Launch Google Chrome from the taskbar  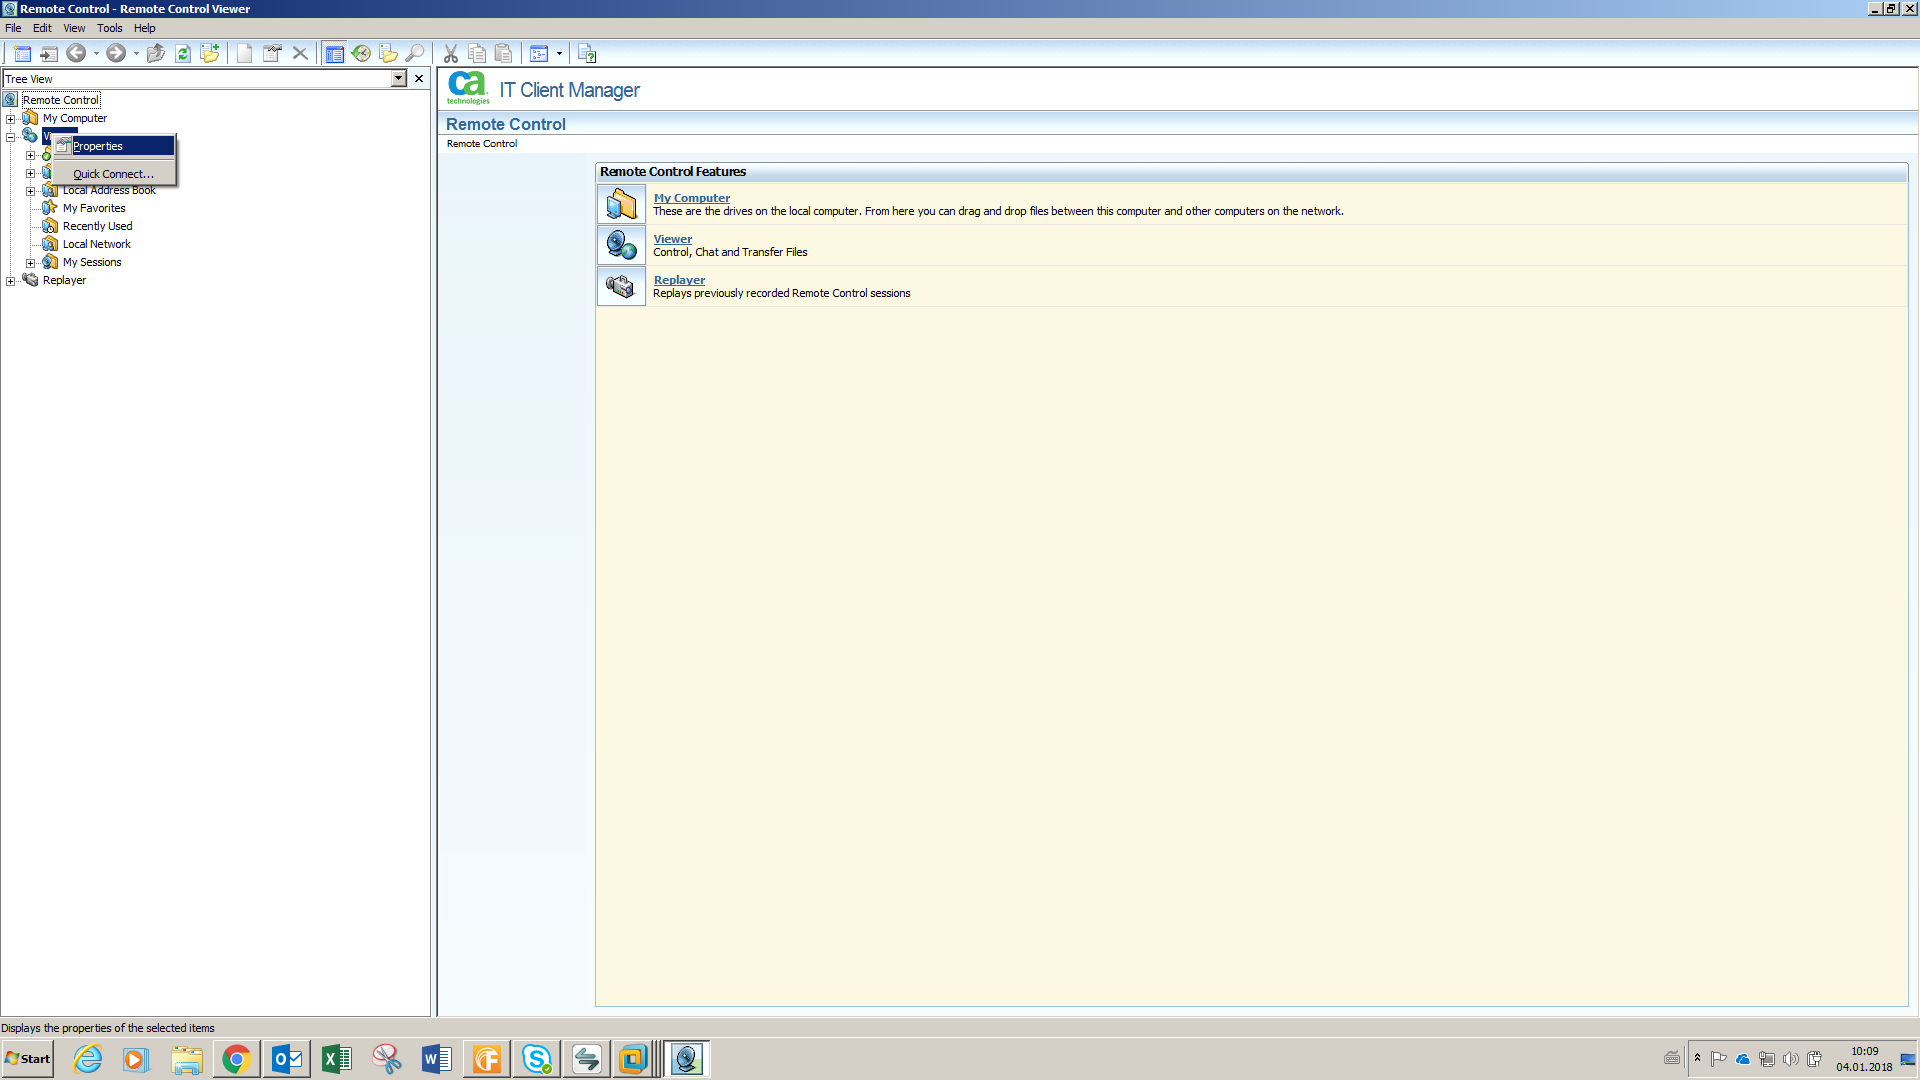[x=236, y=1059]
